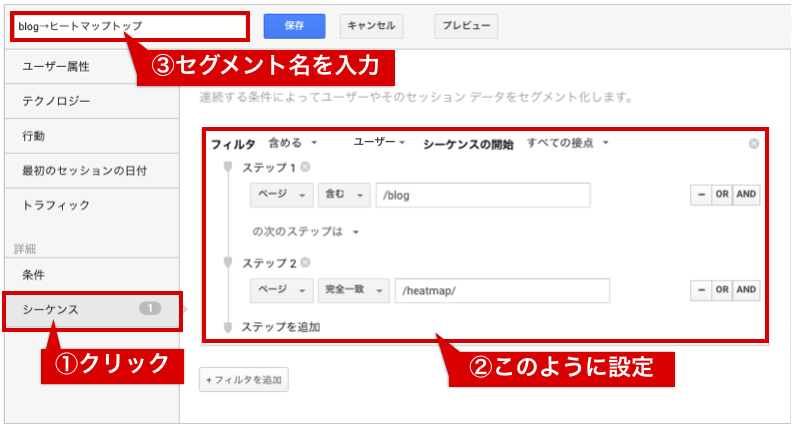Screen dimensions: 794x428
Task: Expand the すべての接点 sequence start dropdown
Action: [568, 143]
